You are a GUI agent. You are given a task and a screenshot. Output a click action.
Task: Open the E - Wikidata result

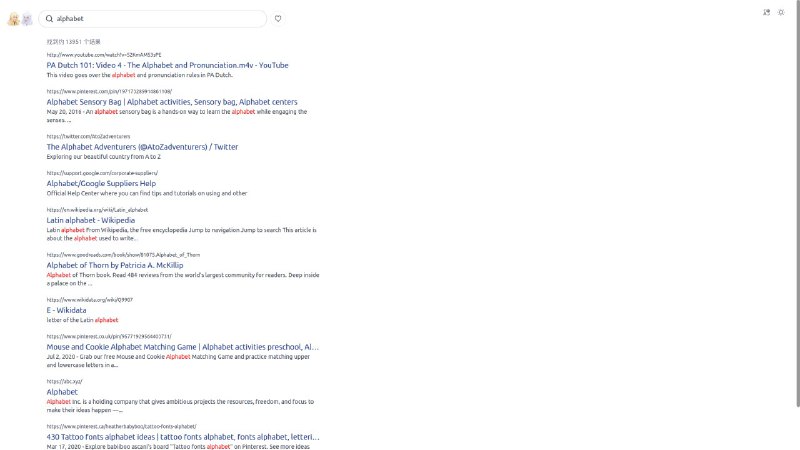66,310
